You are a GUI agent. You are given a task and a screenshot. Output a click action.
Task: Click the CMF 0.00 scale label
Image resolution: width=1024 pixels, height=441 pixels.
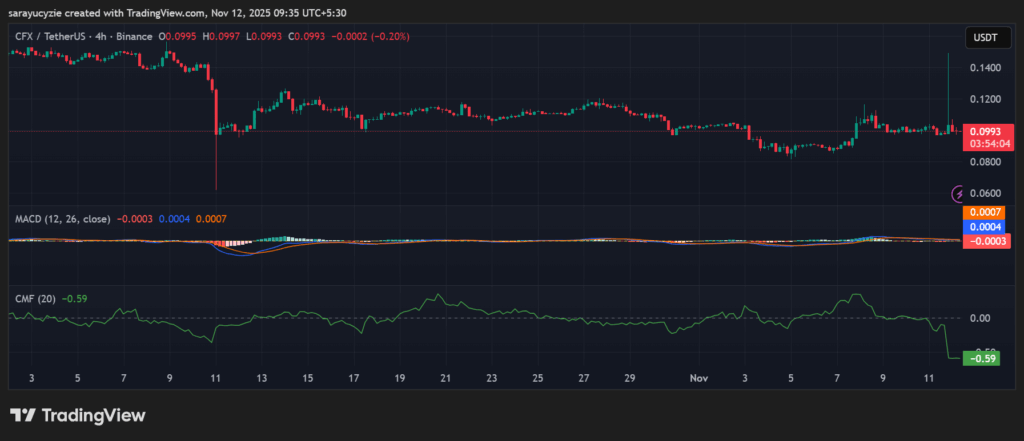pyautogui.click(x=979, y=318)
